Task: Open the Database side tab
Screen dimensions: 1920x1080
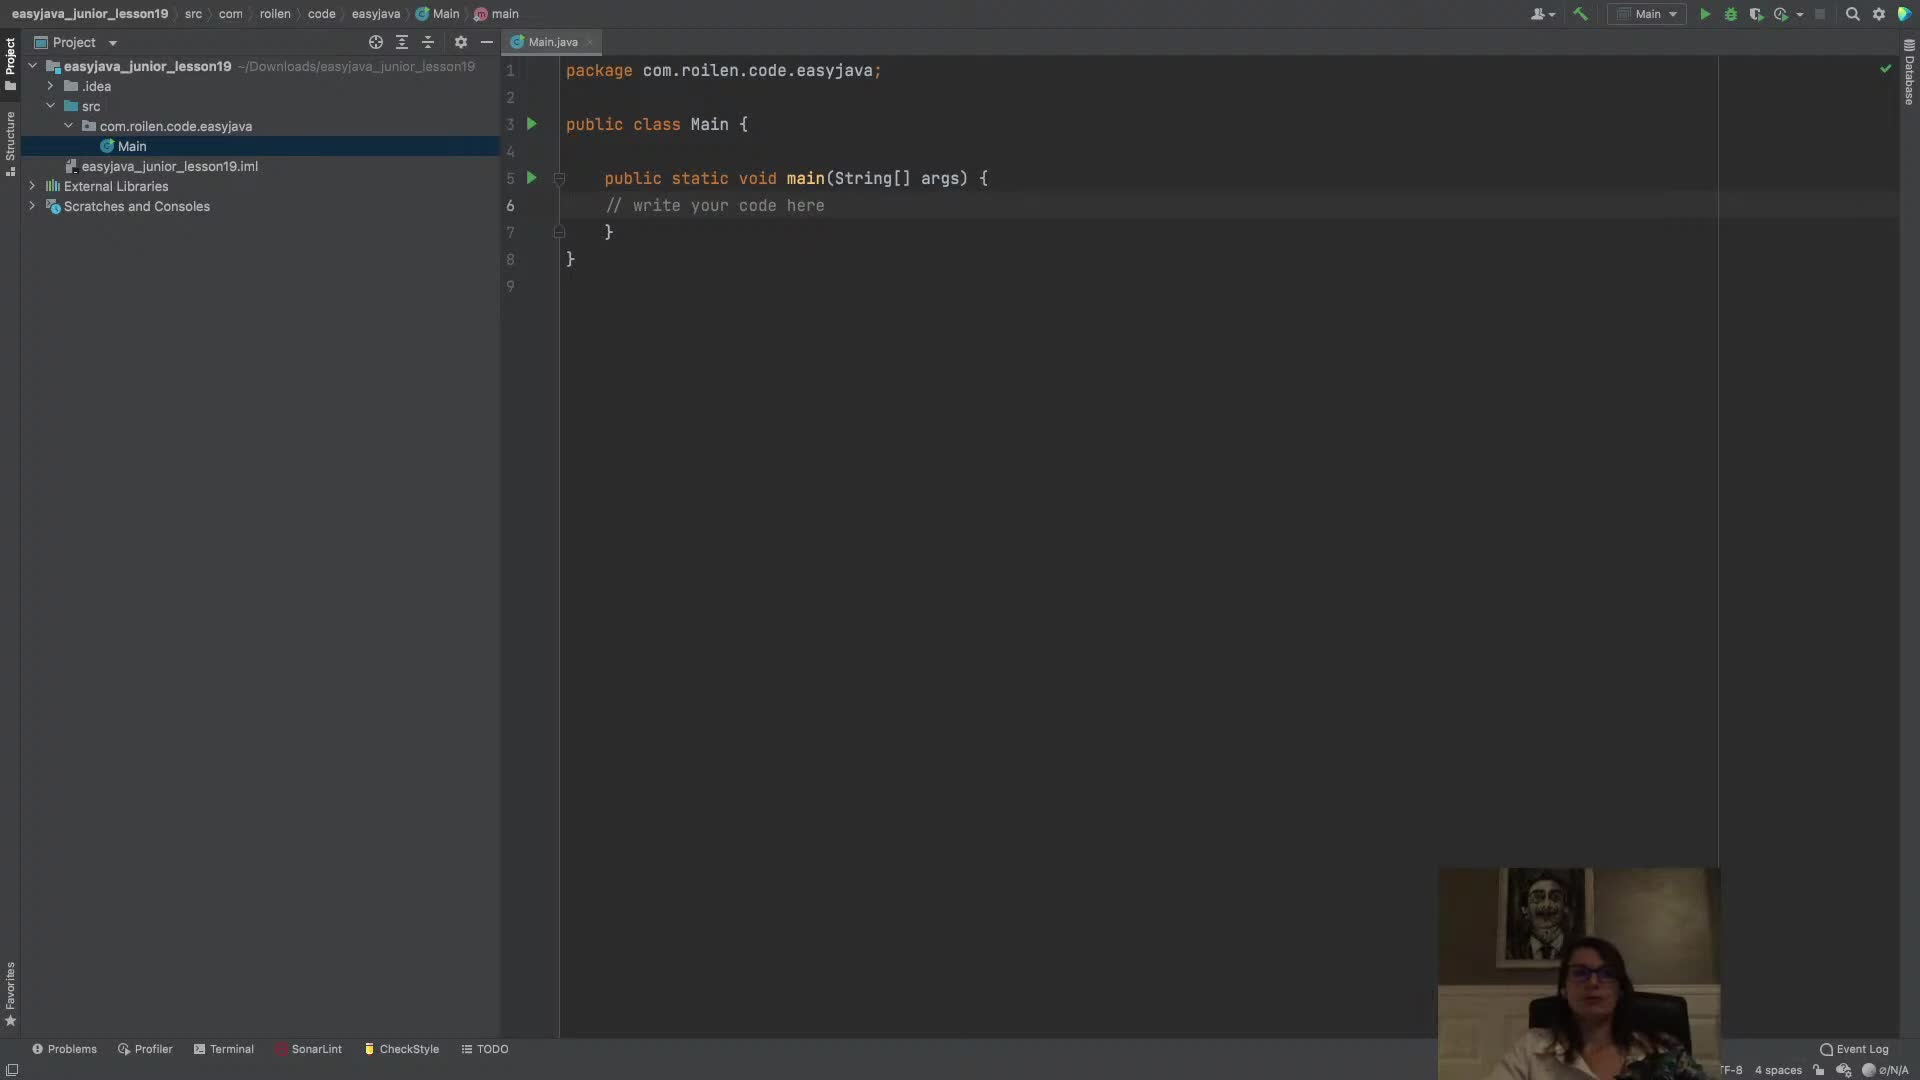Action: (1909, 72)
